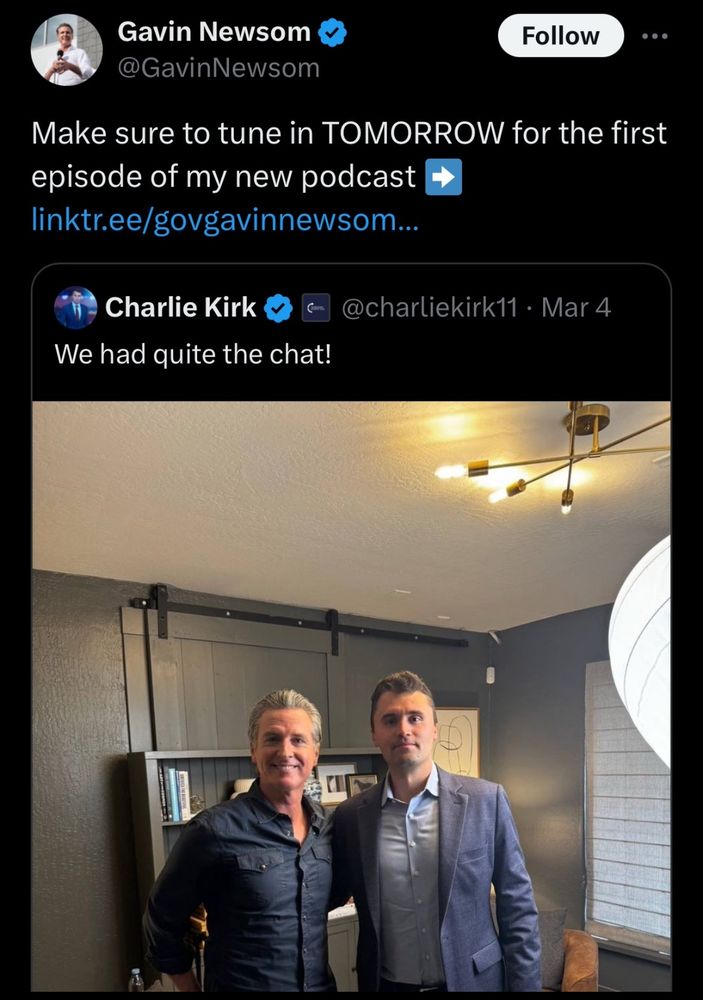The height and width of the screenshot is (1000, 703).
Task: Open the linktr.ee/govgavinnewsom link
Action: point(225,220)
